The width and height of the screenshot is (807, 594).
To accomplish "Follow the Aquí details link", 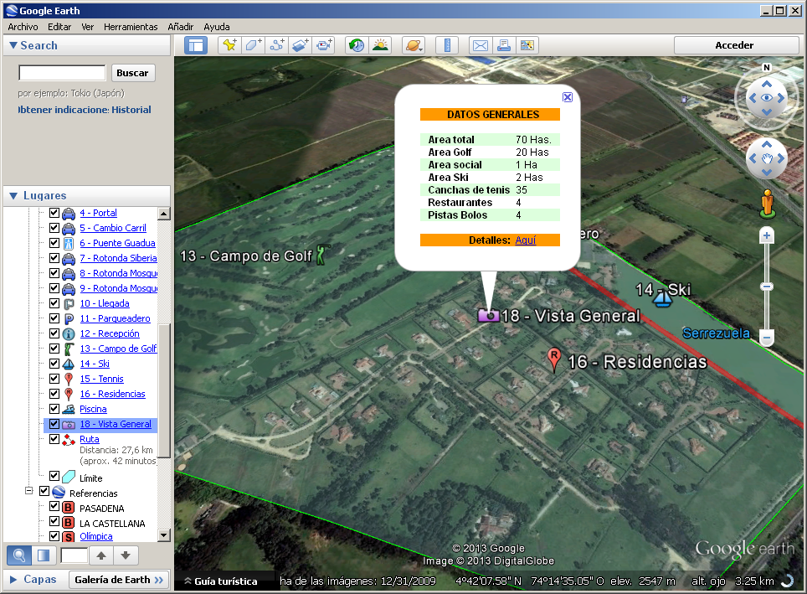I will 525,240.
